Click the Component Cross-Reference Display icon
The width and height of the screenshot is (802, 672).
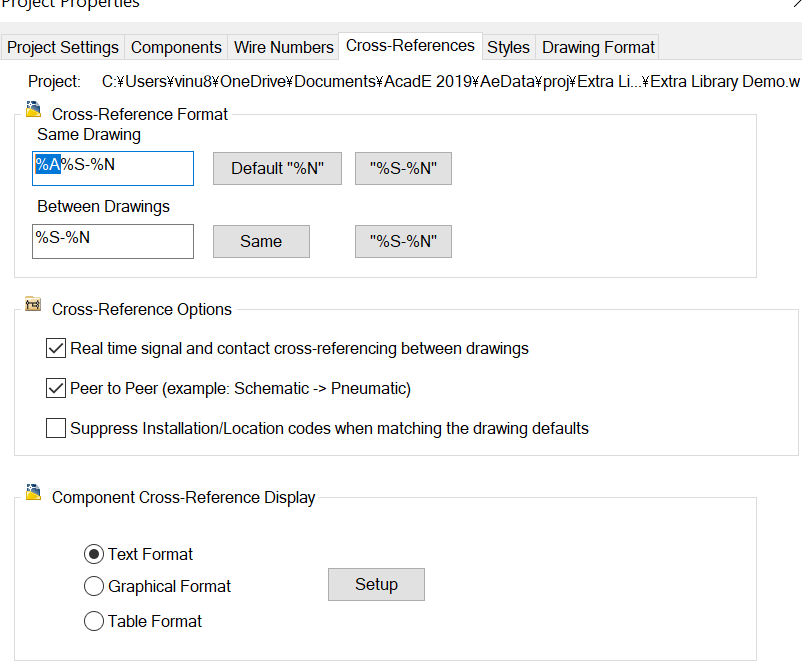click(x=33, y=492)
